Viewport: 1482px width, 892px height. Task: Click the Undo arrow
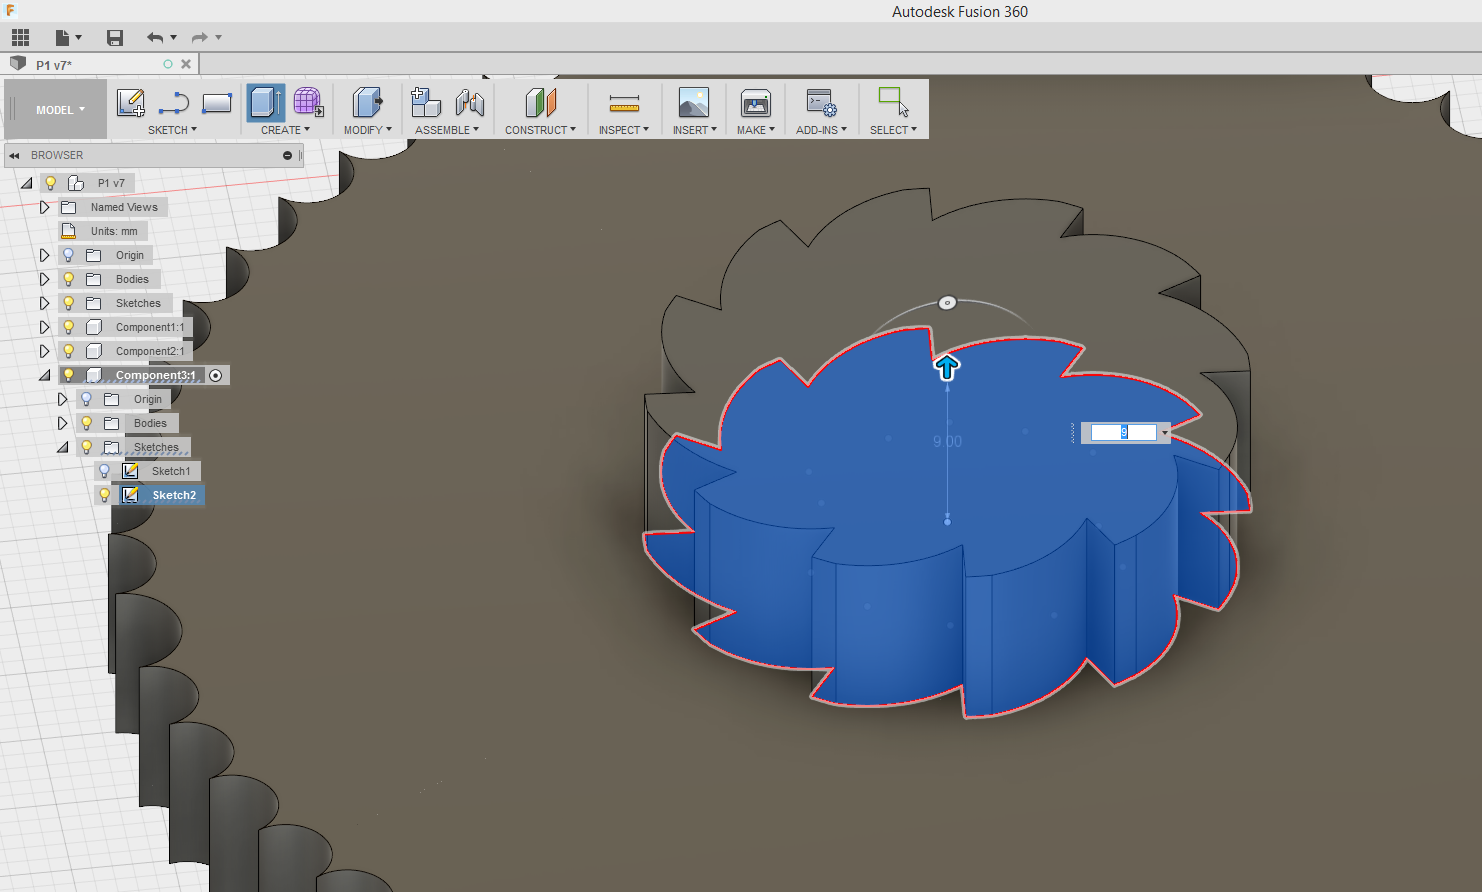pyautogui.click(x=155, y=38)
